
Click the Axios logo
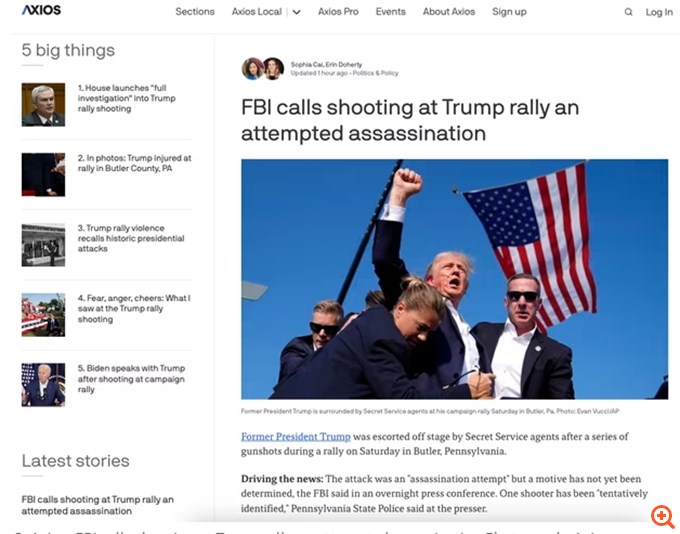(42, 10)
